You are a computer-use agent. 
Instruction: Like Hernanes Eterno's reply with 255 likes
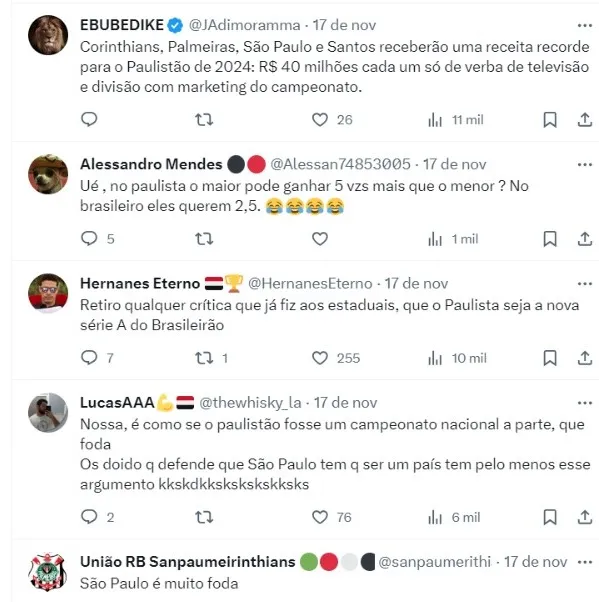click(x=336, y=358)
